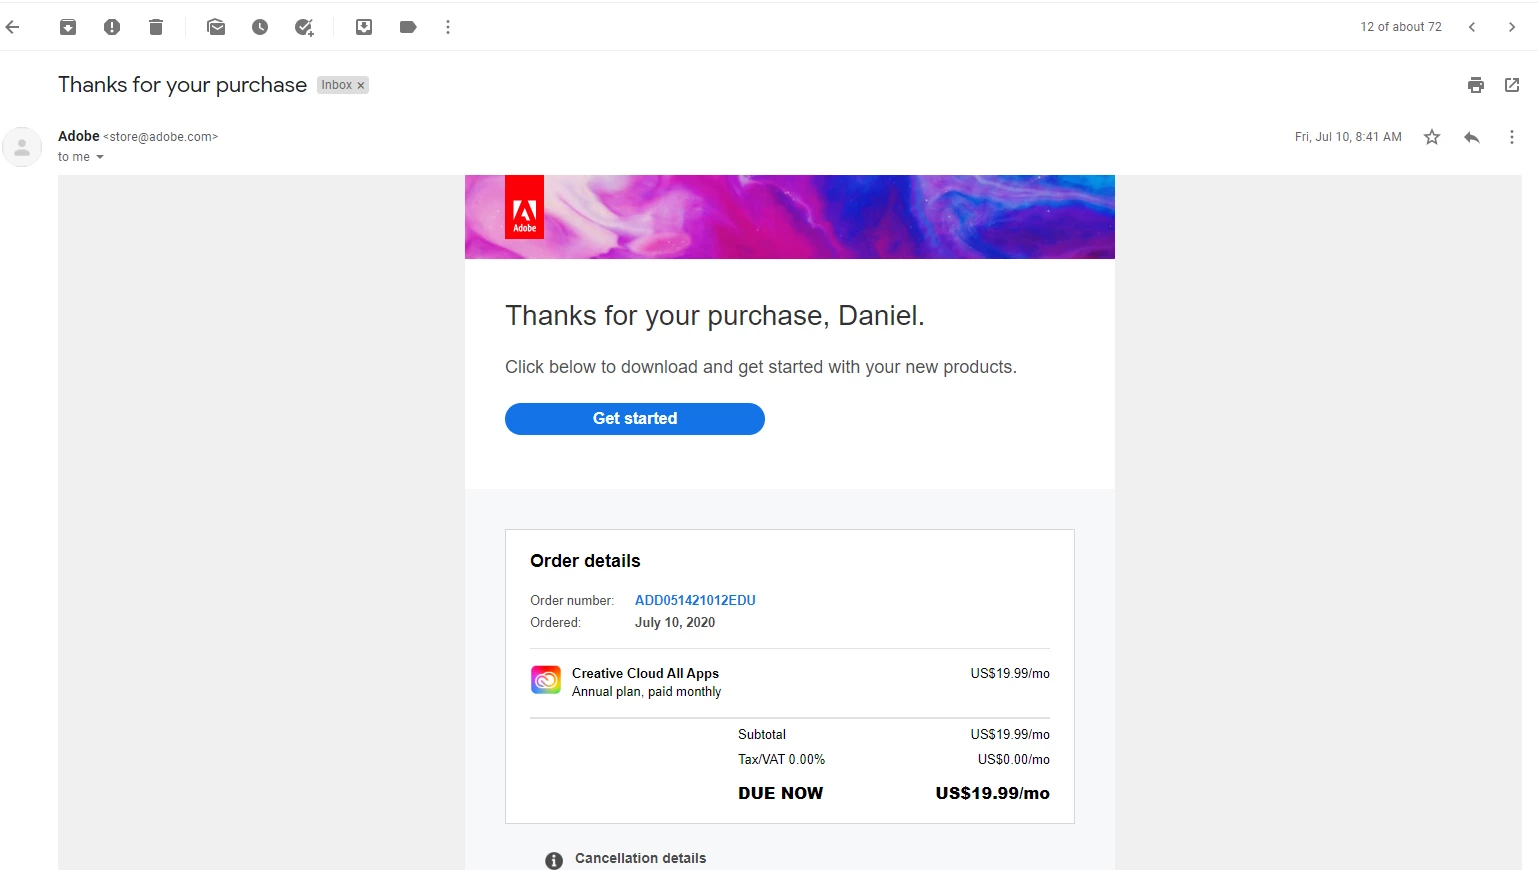Reply to the Adobe message
The image size is (1538, 870).
[1472, 137]
